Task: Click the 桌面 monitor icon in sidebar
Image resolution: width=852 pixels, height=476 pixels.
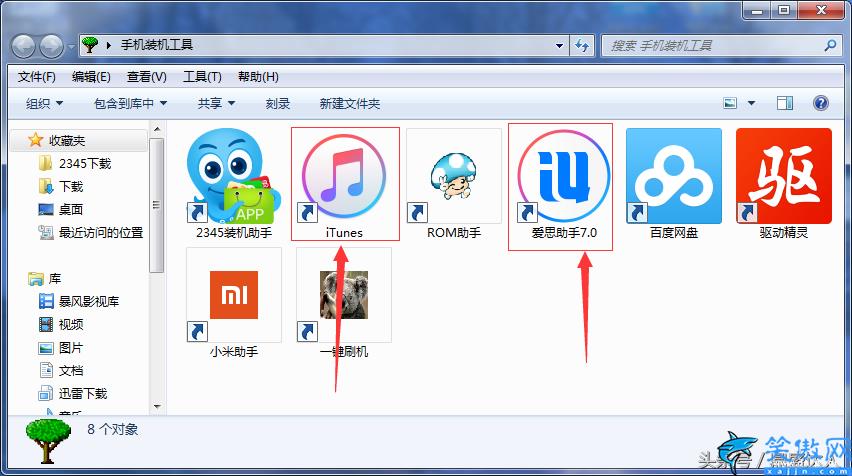Action: click(46, 209)
